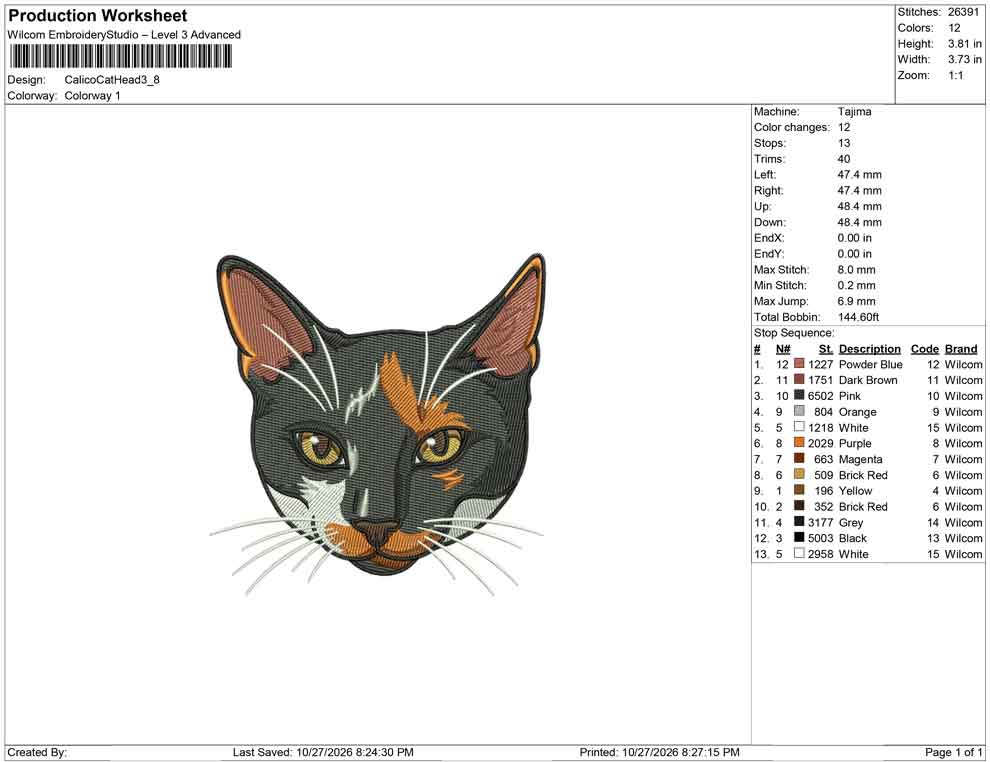Click the swatch for stop 13, White 2958
990x762 pixels.
tap(799, 554)
